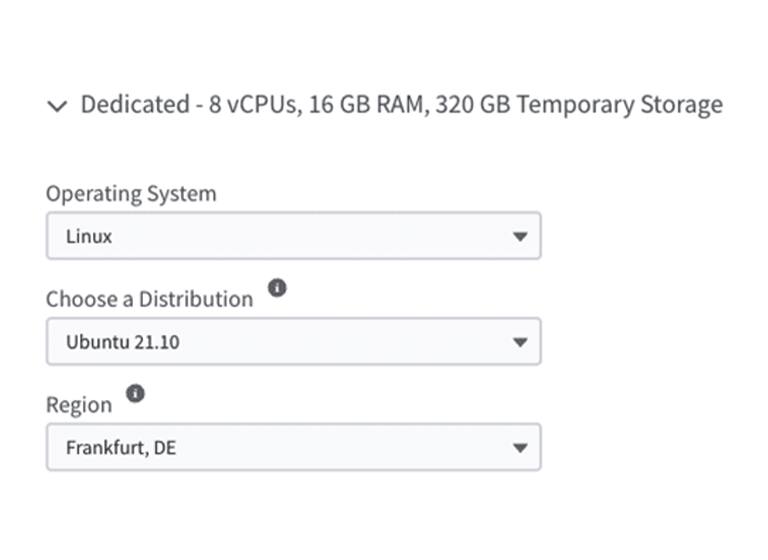
Task: Click the Frankfurt, DE value text
Action: [x=121, y=448]
